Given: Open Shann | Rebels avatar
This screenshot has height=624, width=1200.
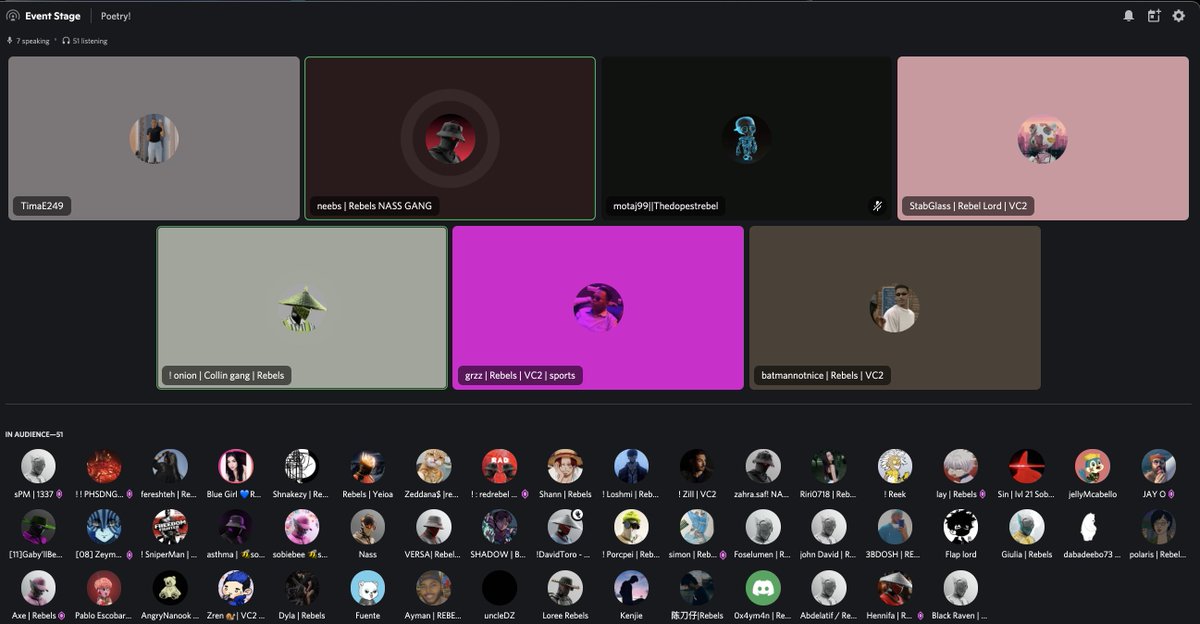Looking at the screenshot, I should coord(565,466).
